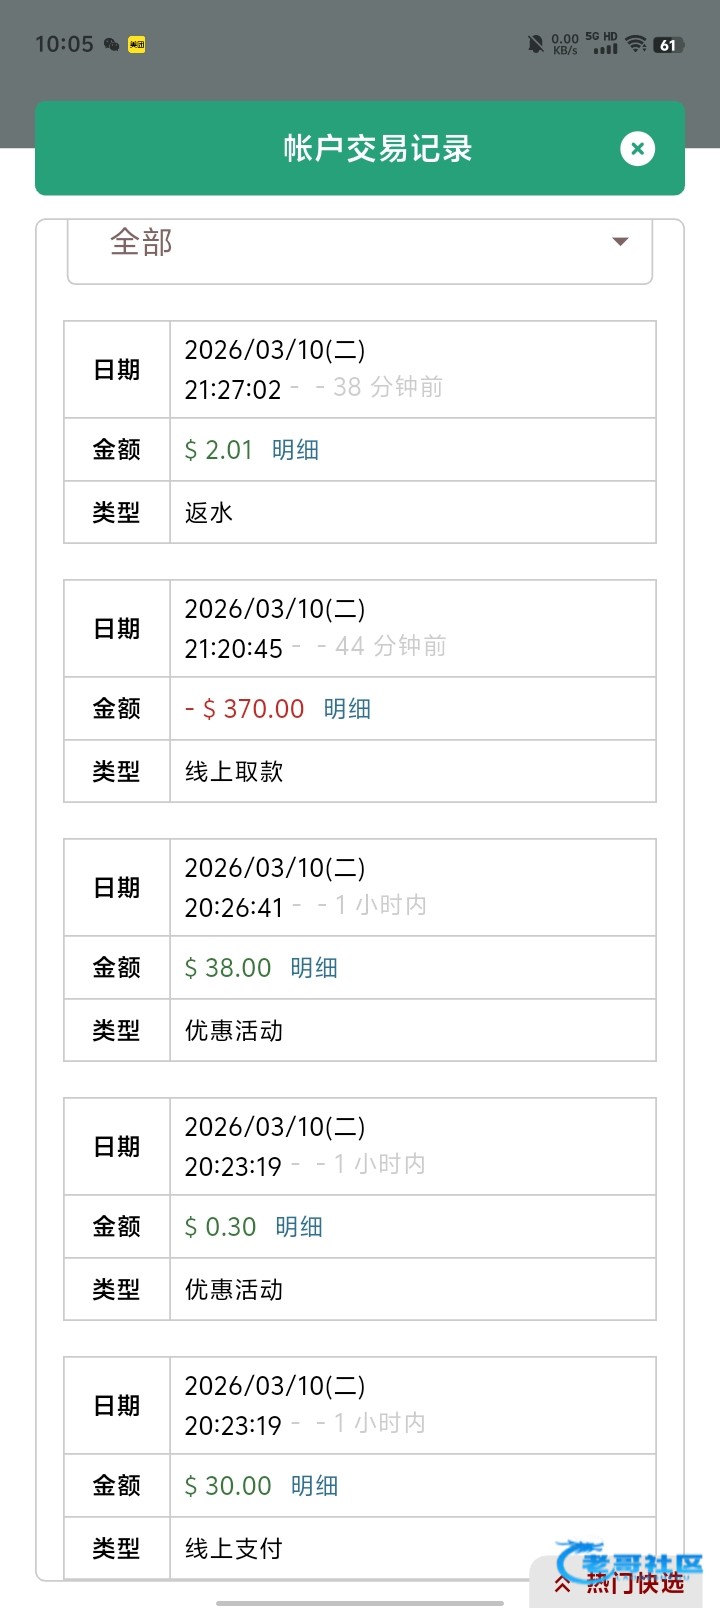Viewport: 720px width, 1608px height.
Task: Tap the 帐户交易记录 header title
Action: pos(378,149)
